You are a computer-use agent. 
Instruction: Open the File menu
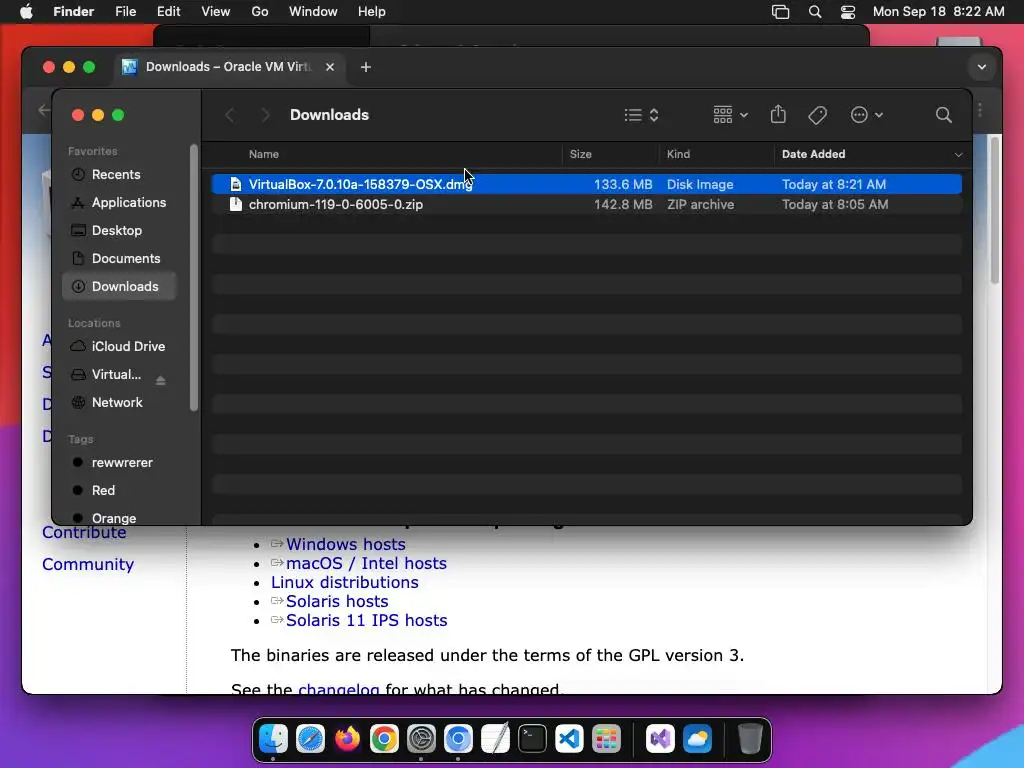pos(125,12)
